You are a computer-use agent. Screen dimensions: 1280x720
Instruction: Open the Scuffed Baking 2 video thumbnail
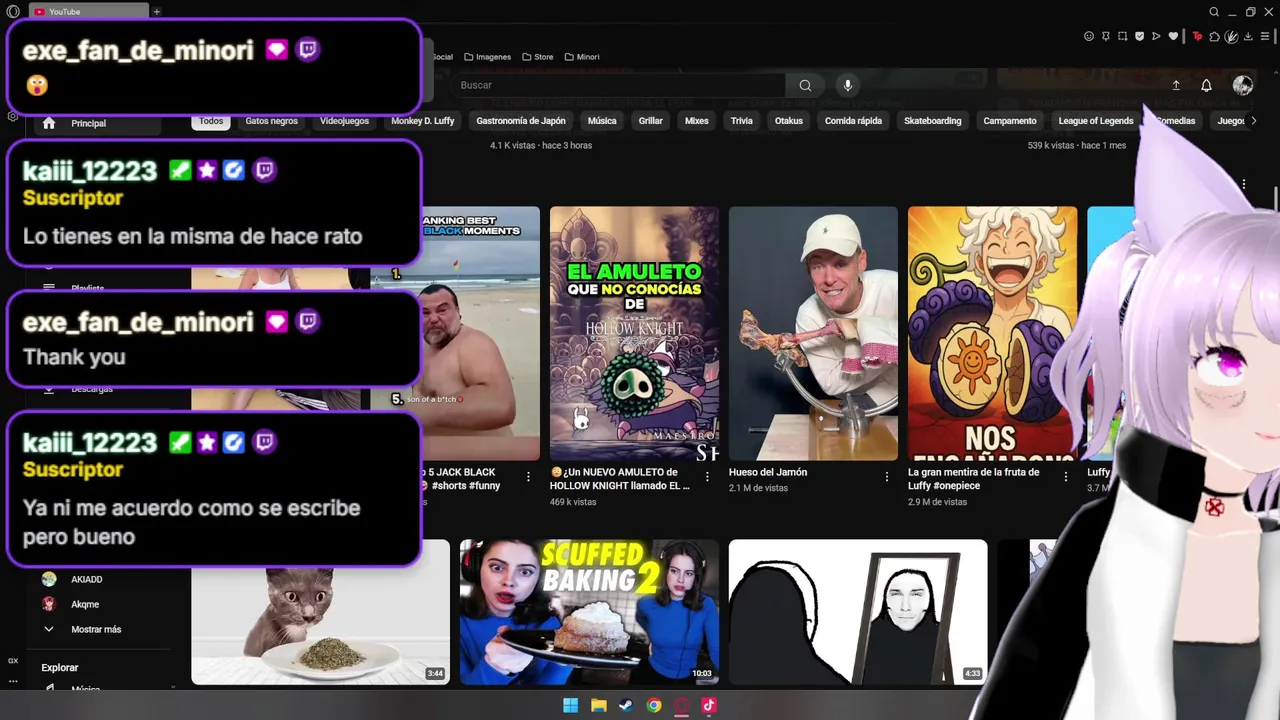point(589,612)
